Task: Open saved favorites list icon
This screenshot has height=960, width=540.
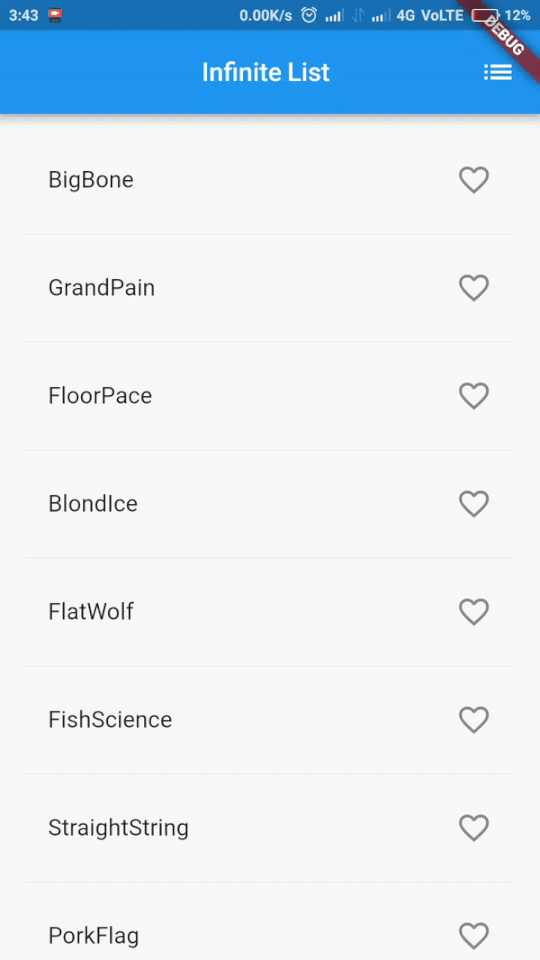Action: coord(498,72)
